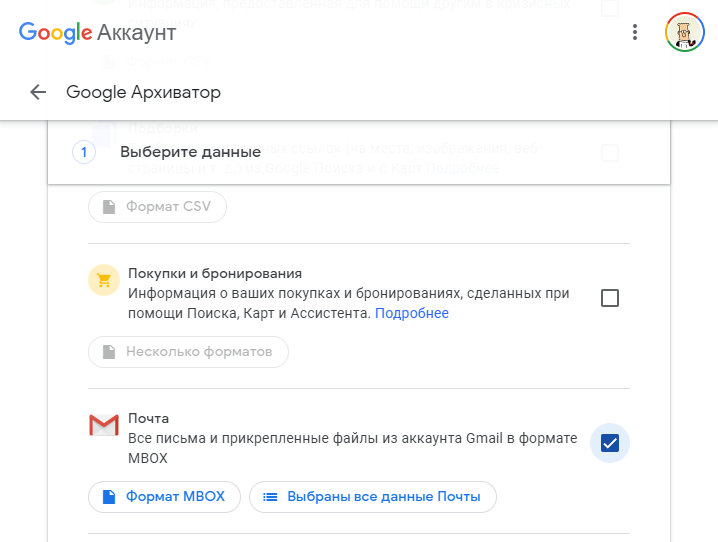
Task: Click the step number 1 circle
Action: coord(84,152)
